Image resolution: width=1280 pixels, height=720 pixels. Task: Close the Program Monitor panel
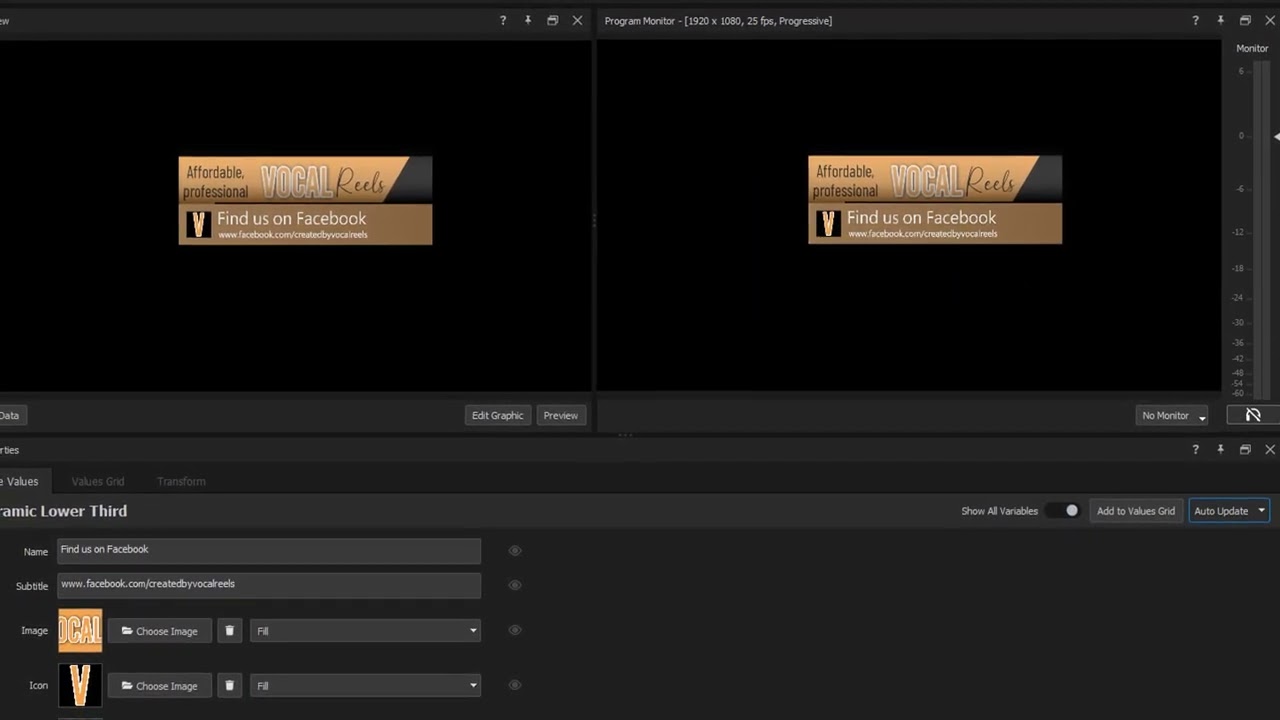(1270, 20)
